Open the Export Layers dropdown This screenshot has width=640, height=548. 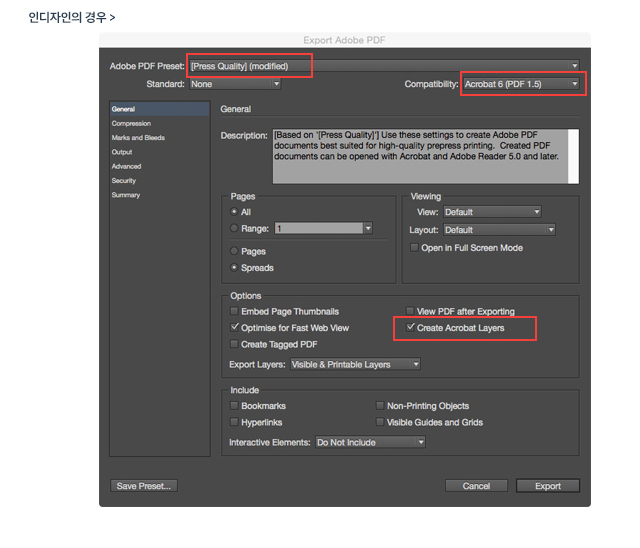click(x=355, y=364)
